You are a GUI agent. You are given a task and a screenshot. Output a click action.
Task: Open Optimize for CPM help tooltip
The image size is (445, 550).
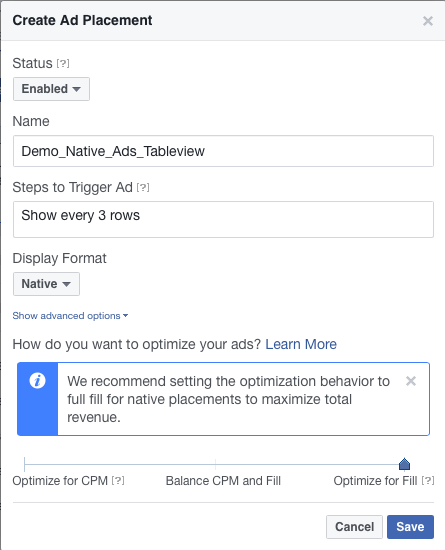pyautogui.click(x=118, y=480)
